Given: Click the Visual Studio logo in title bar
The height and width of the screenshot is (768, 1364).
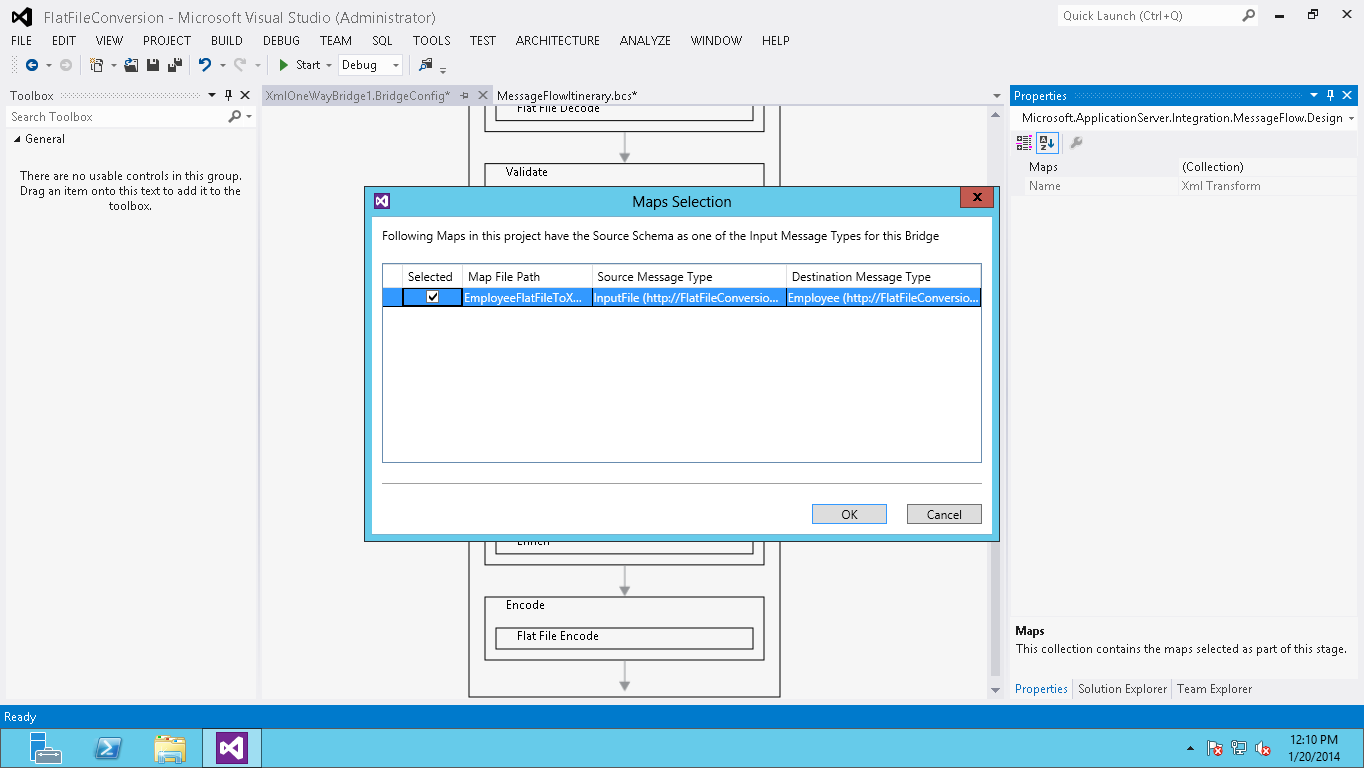Looking at the screenshot, I should (x=21, y=17).
